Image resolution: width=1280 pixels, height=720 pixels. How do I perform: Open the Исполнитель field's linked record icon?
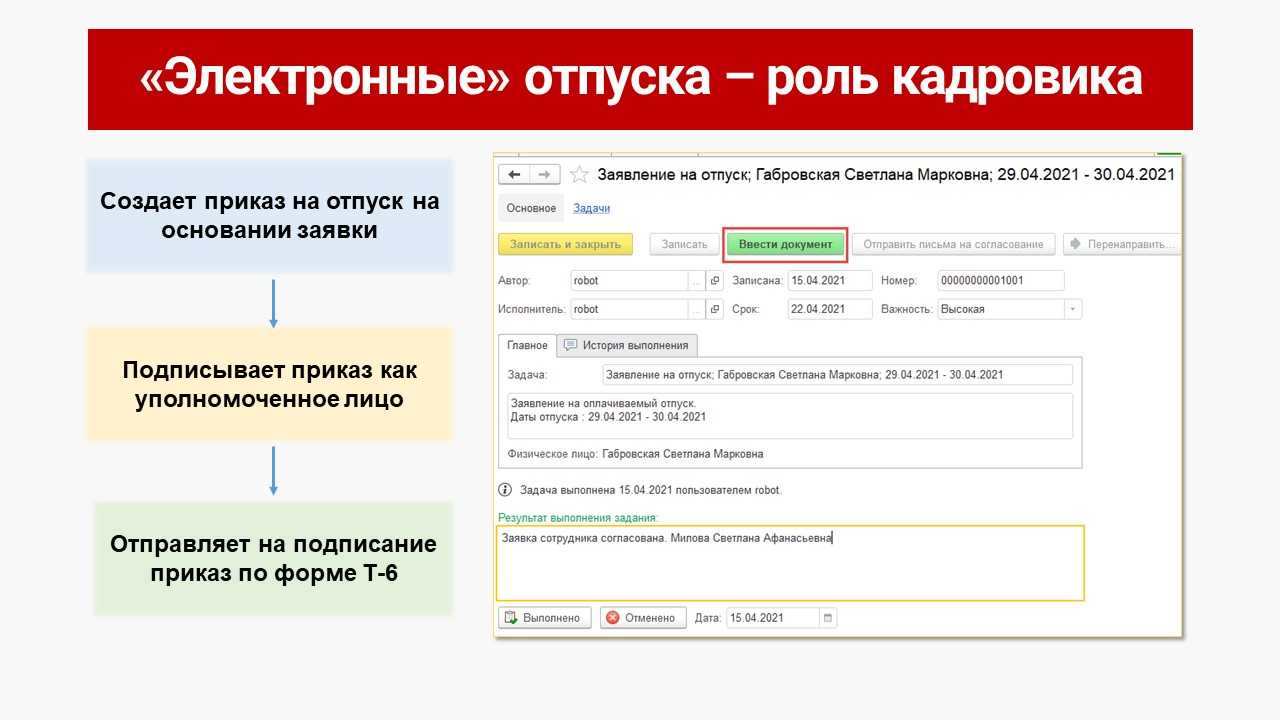click(x=715, y=309)
